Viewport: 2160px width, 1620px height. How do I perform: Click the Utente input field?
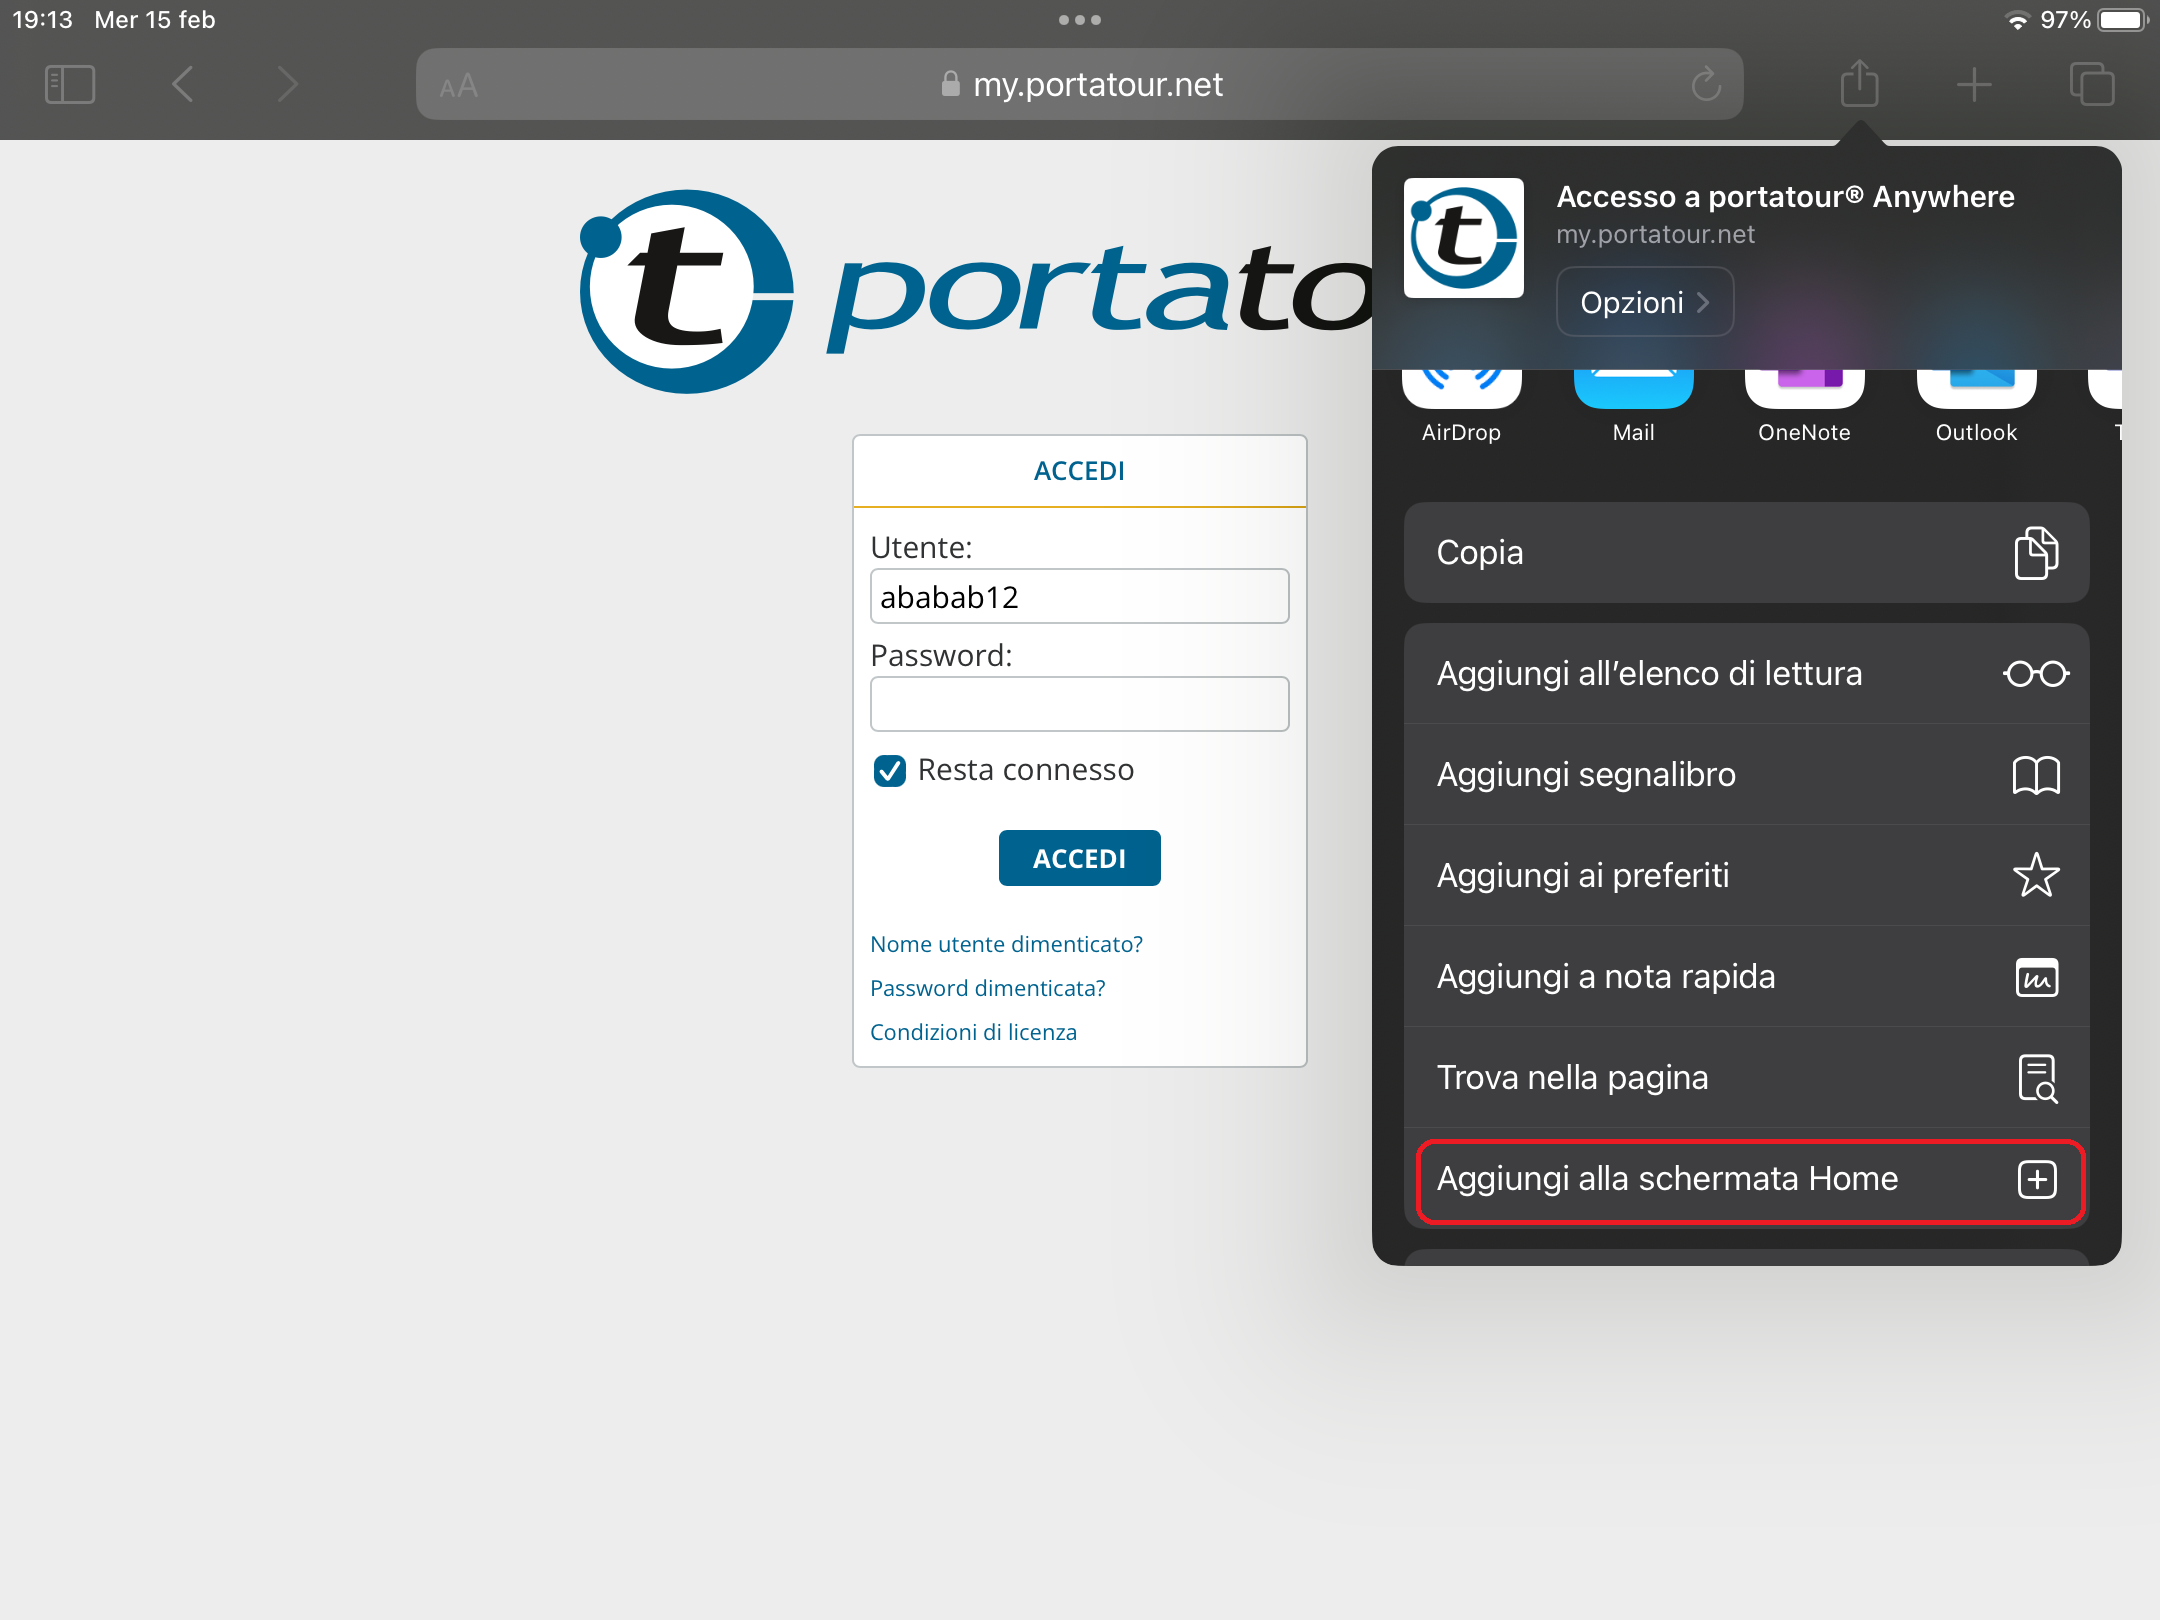pos(1078,596)
